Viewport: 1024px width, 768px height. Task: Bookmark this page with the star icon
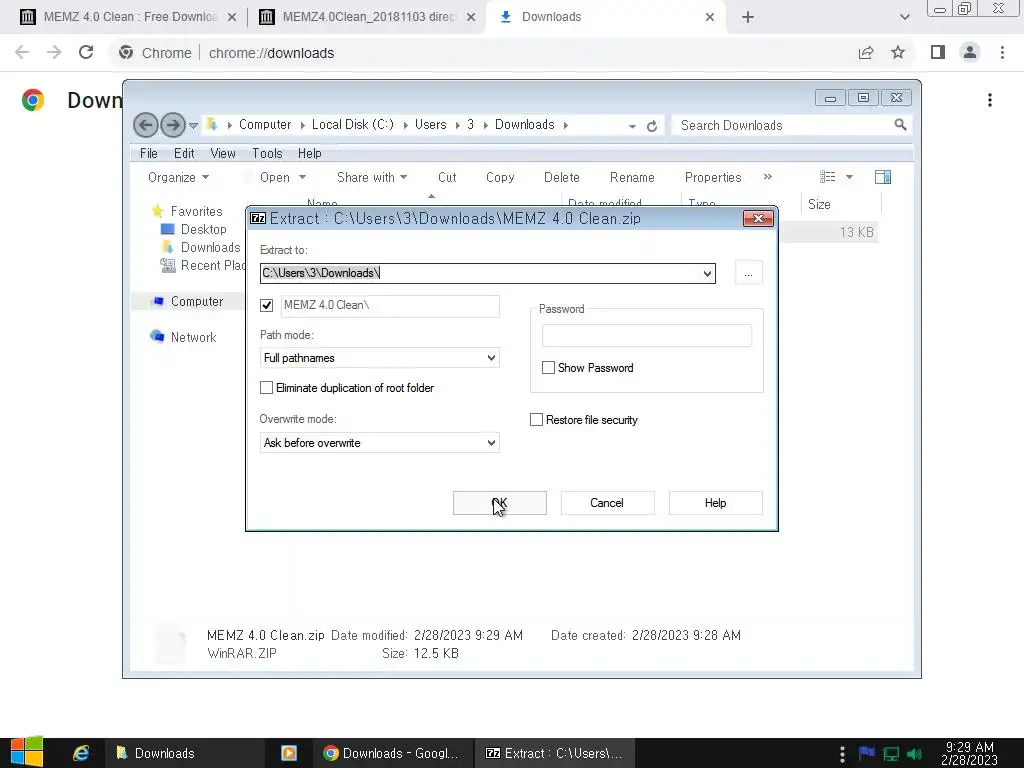898,52
